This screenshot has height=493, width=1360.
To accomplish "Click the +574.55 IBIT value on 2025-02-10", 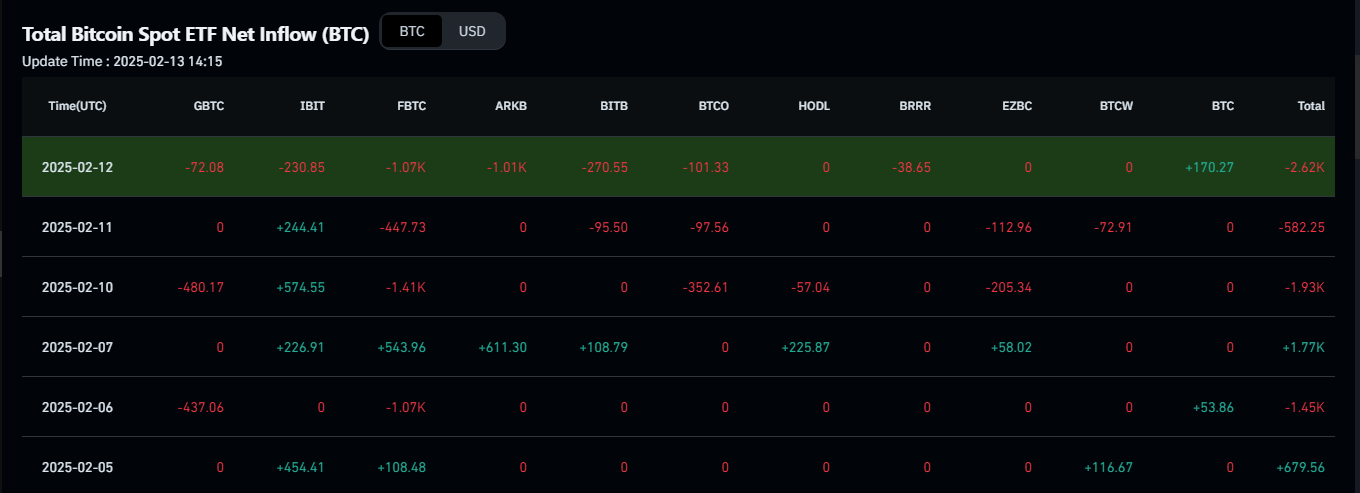I will click(301, 287).
